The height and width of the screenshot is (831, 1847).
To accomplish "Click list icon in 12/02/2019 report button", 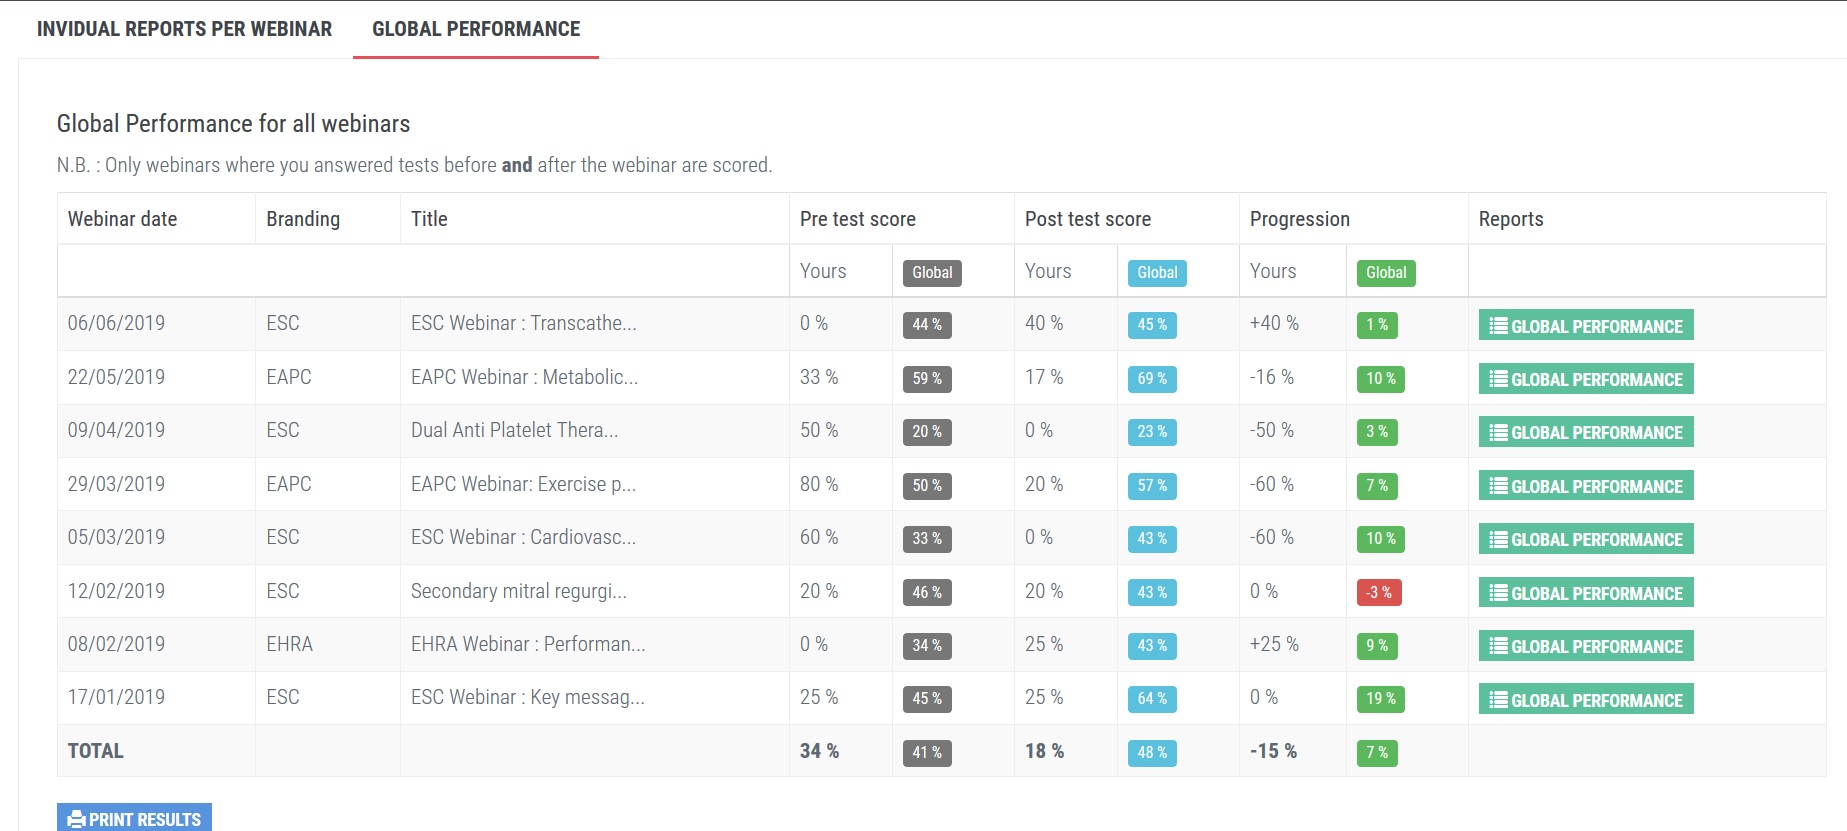I will point(1498,593).
